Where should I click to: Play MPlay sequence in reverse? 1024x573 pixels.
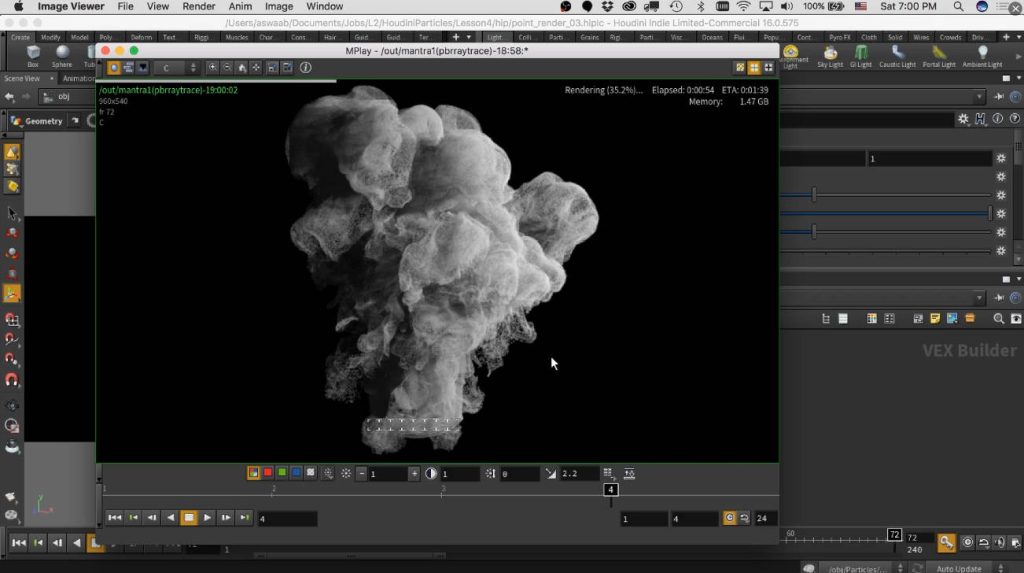coord(170,518)
